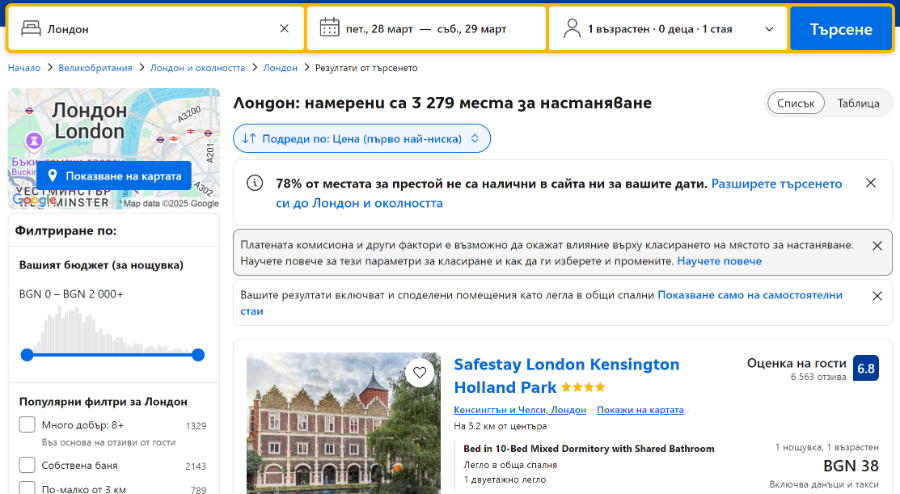The height and width of the screenshot is (494, 900).
Task: Click the London map thumbnail
Action: (114, 148)
